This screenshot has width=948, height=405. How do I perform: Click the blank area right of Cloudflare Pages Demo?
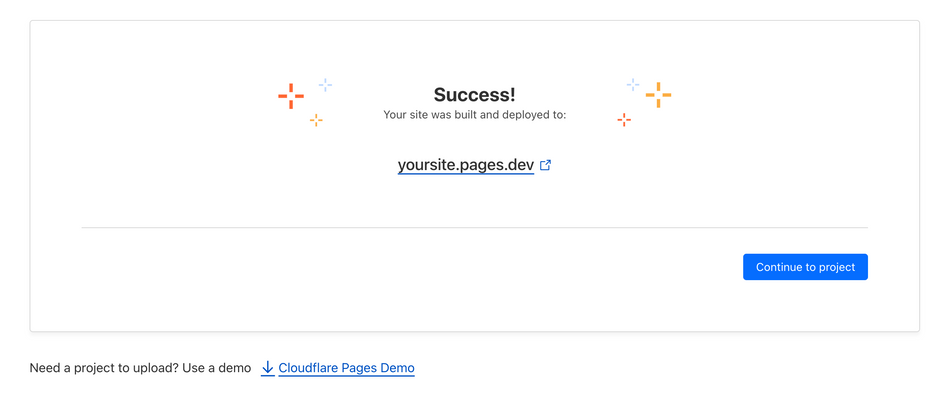(x=650, y=368)
